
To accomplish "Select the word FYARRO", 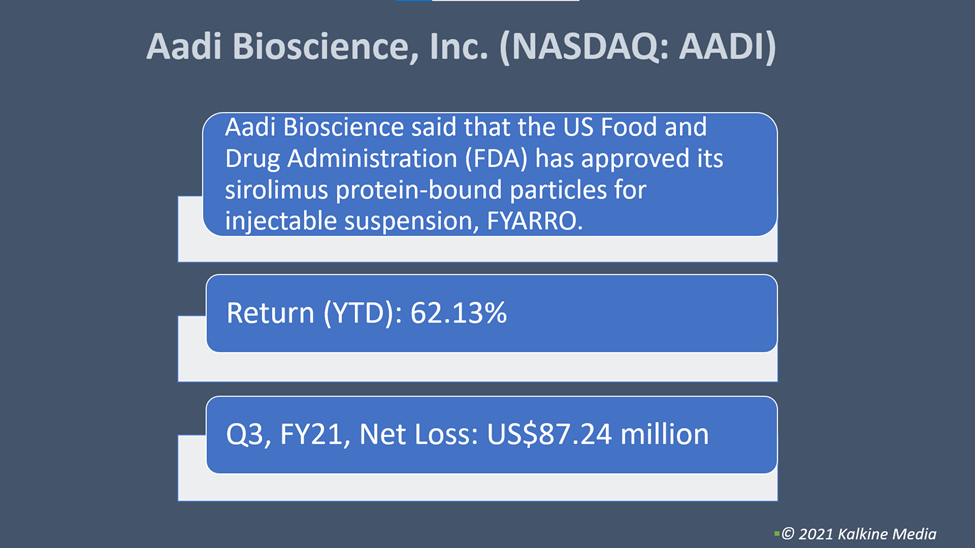I will click(x=535, y=221).
